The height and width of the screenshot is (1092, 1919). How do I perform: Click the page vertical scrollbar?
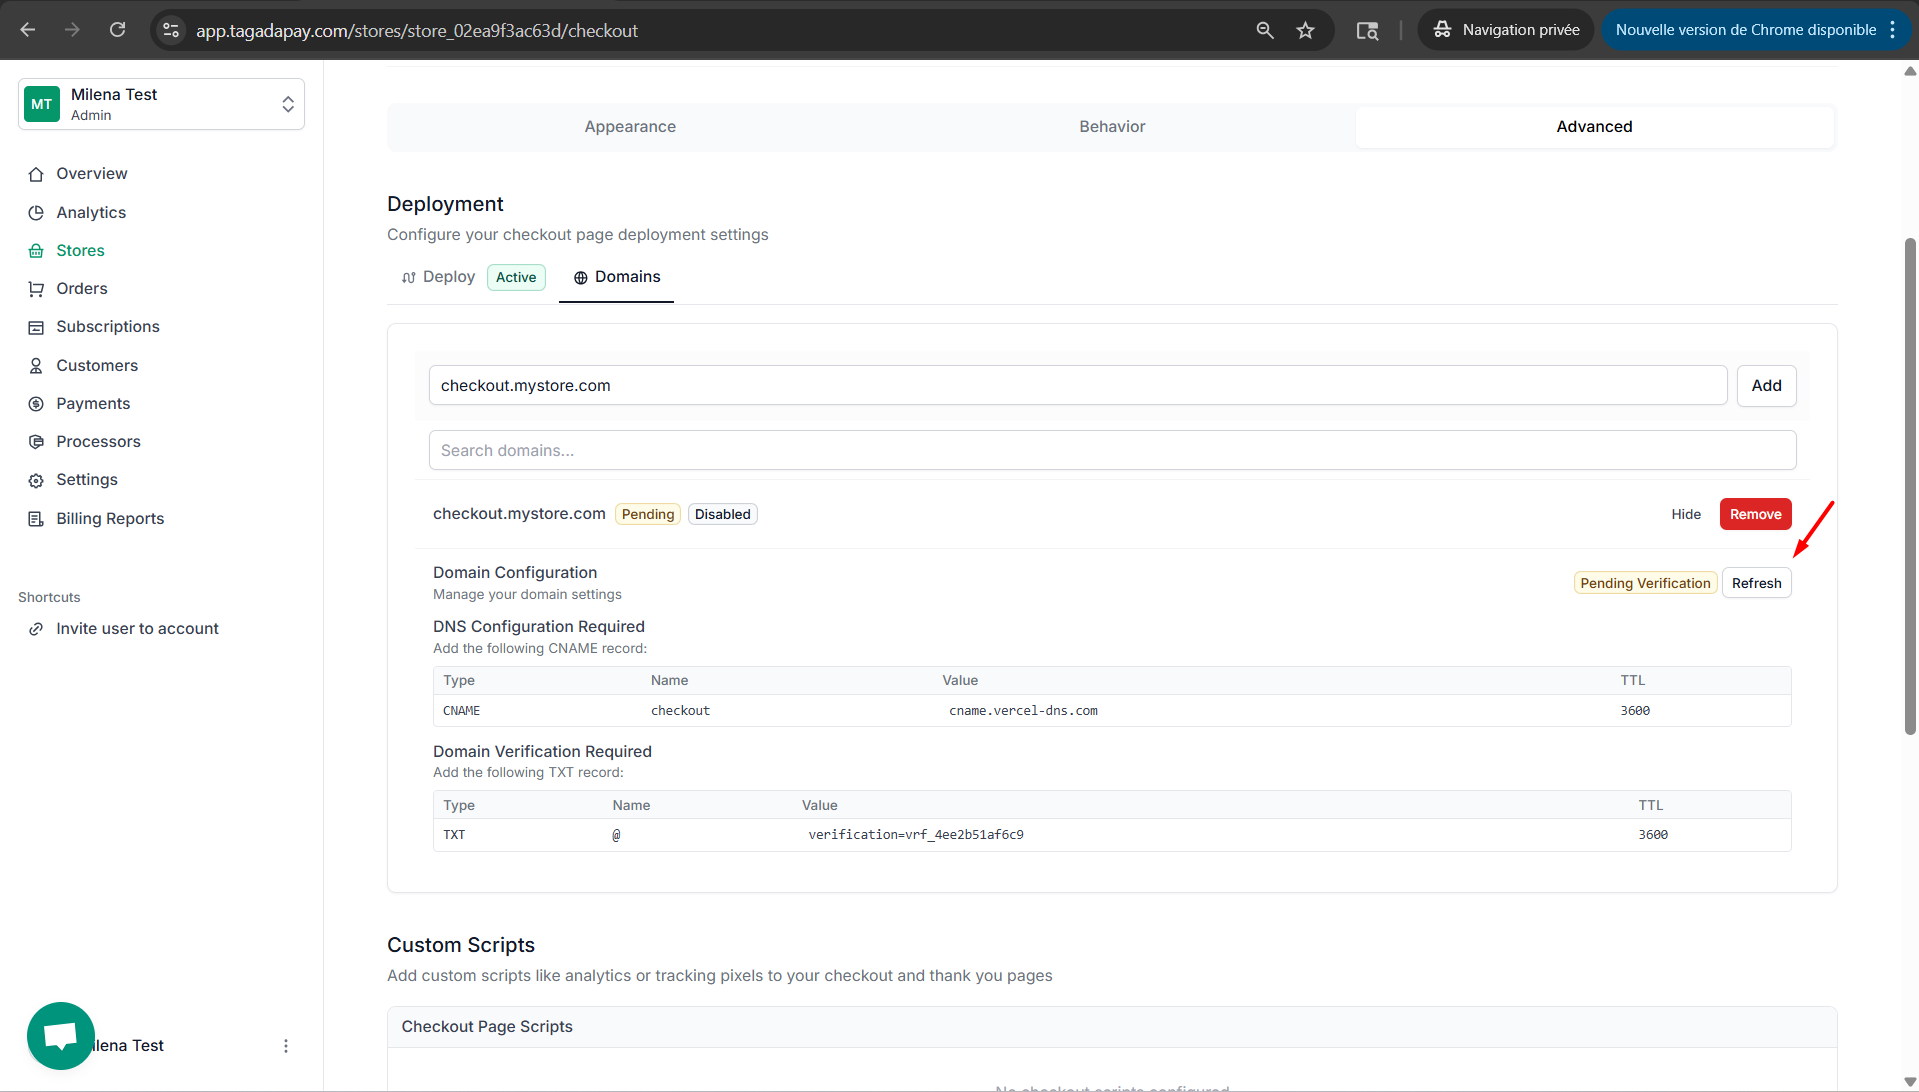[x=1910, y=487]
